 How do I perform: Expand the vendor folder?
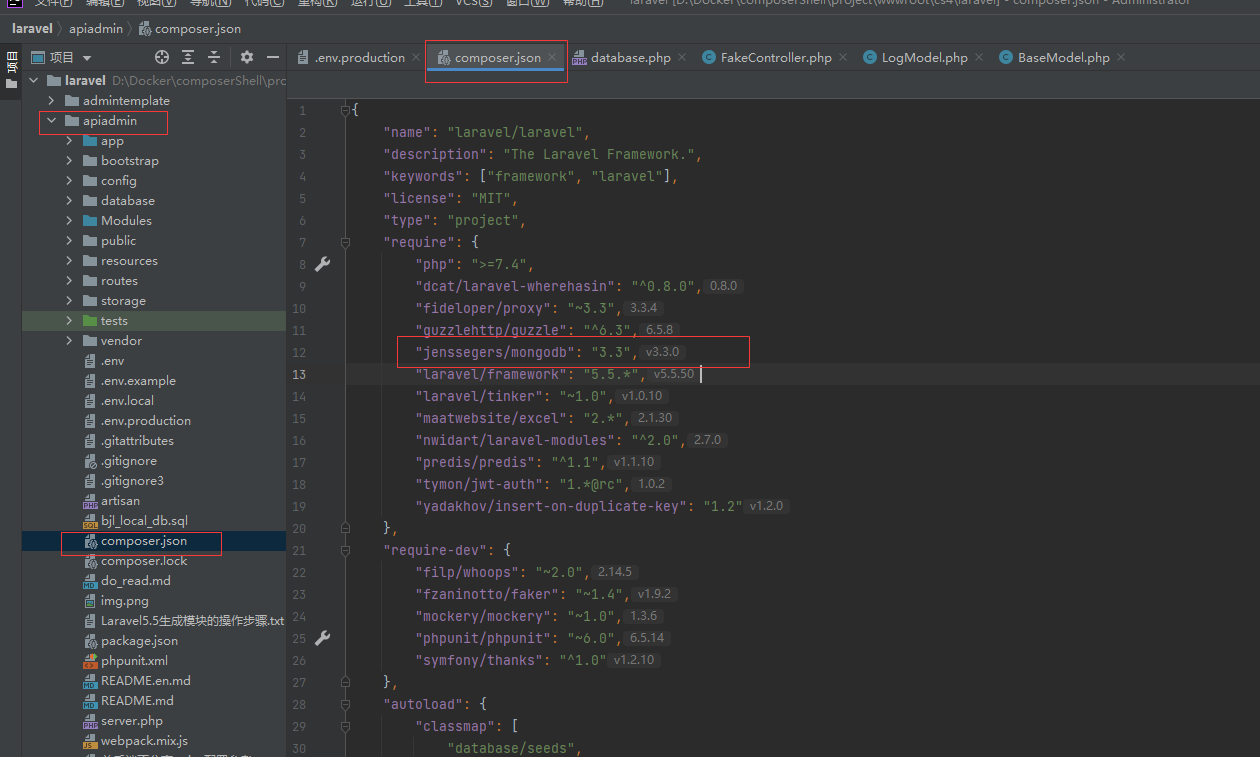69,341
